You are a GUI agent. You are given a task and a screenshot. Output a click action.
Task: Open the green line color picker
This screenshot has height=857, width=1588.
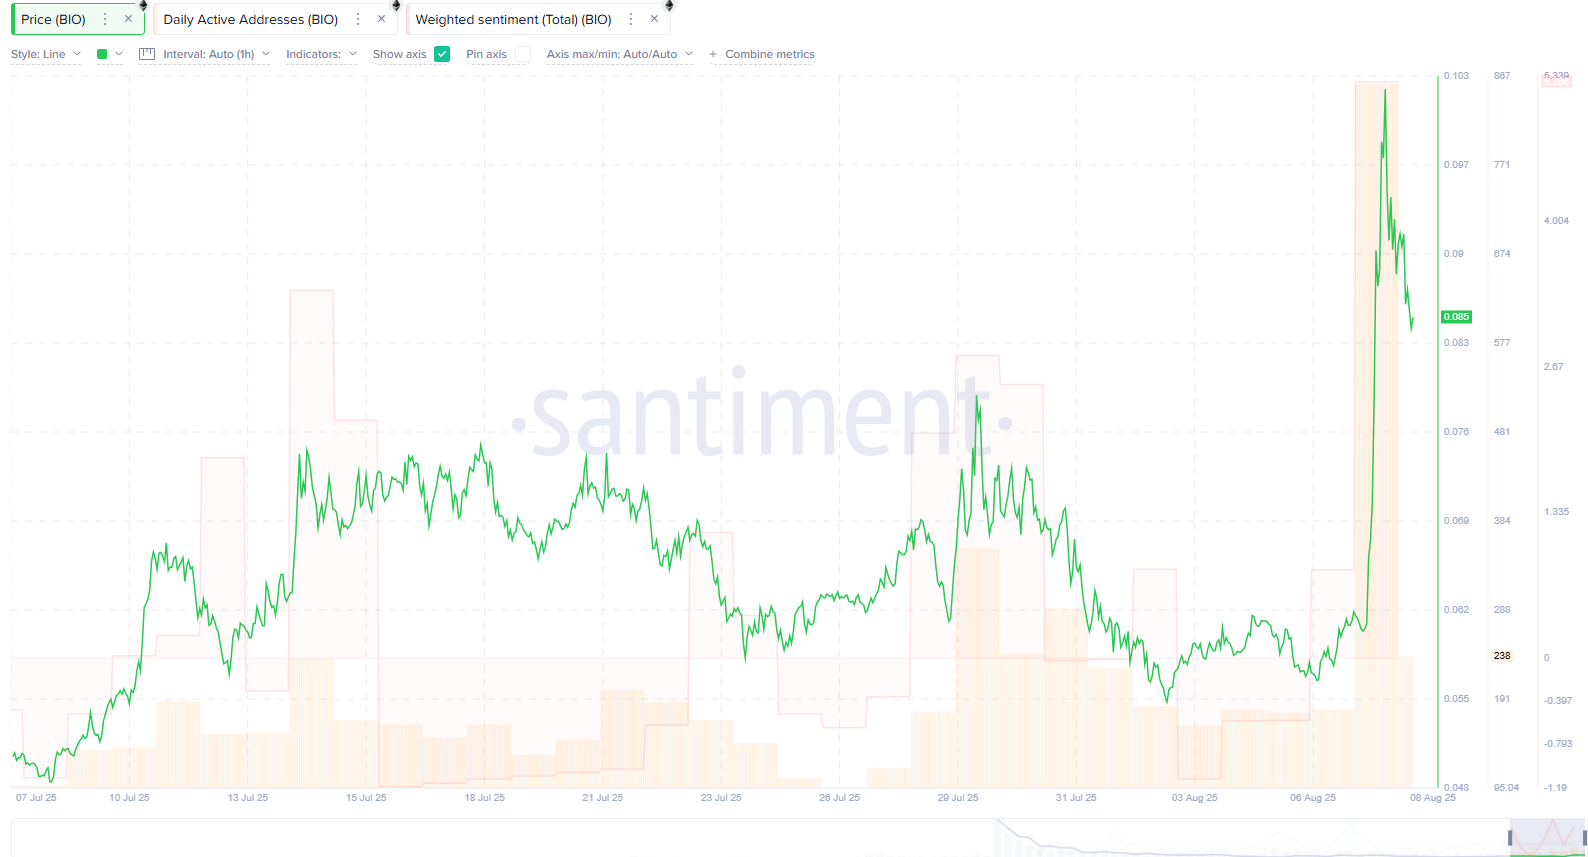point(109,54)
